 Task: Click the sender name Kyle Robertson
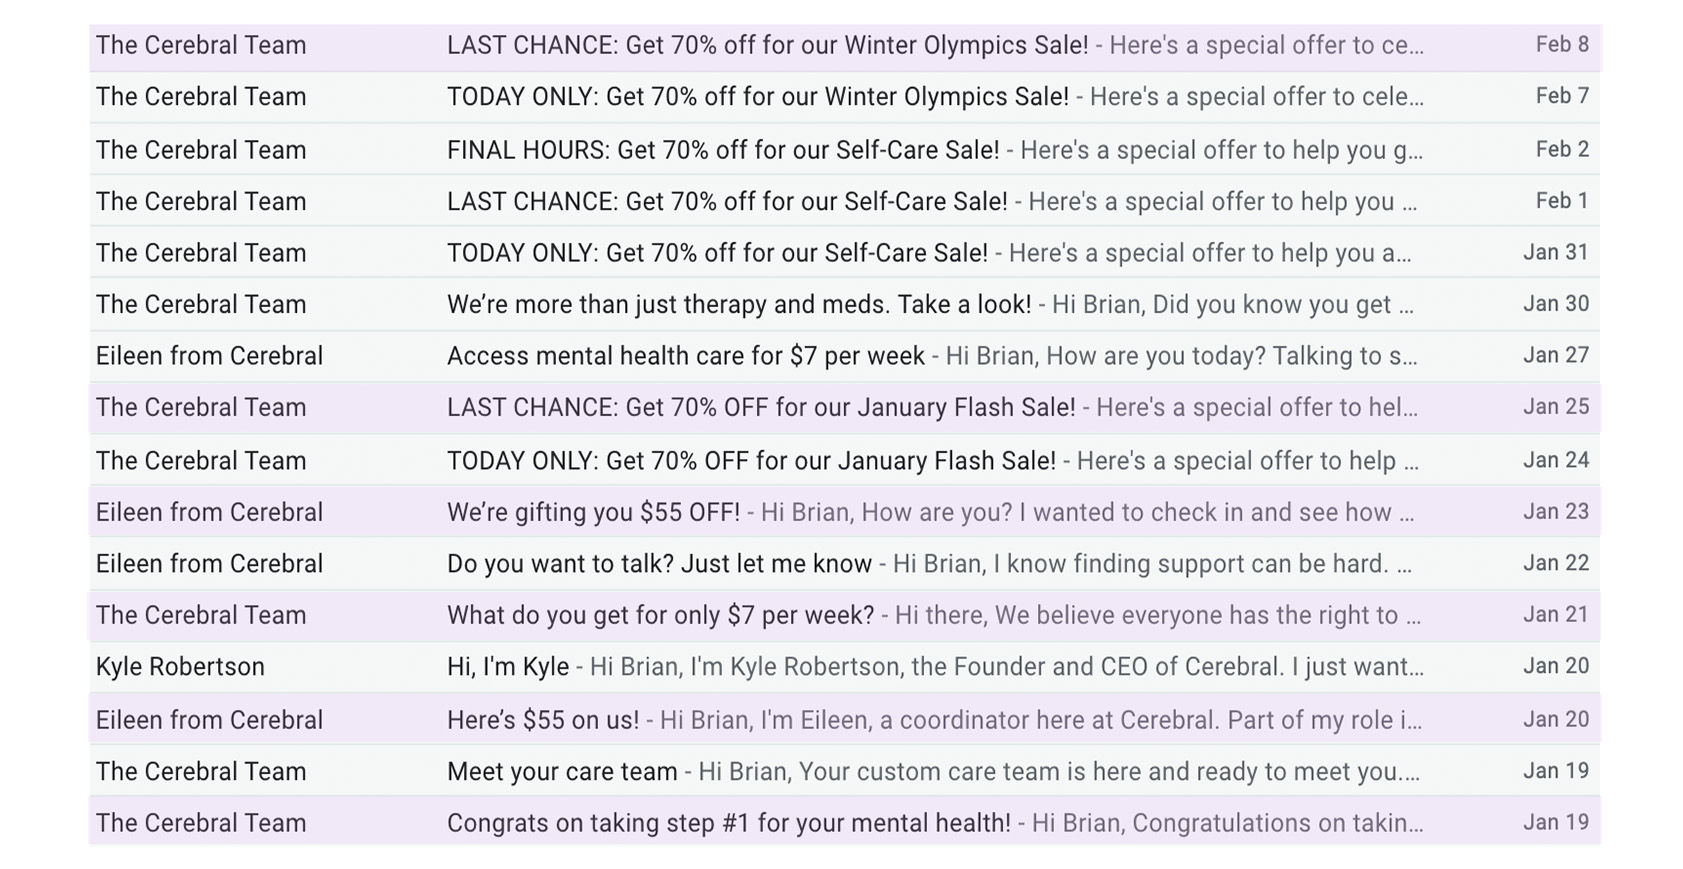click(180, 667)
